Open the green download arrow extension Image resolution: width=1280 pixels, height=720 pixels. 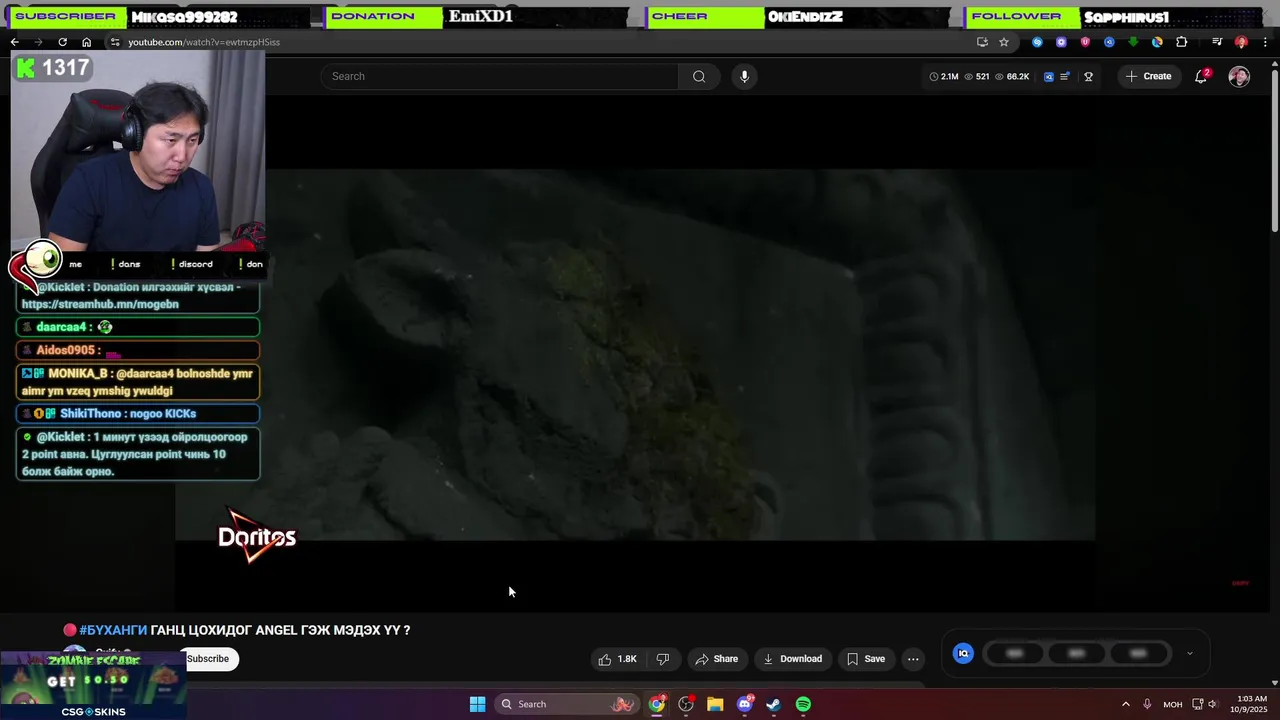pyautogui.click(x=1133, y=42)
